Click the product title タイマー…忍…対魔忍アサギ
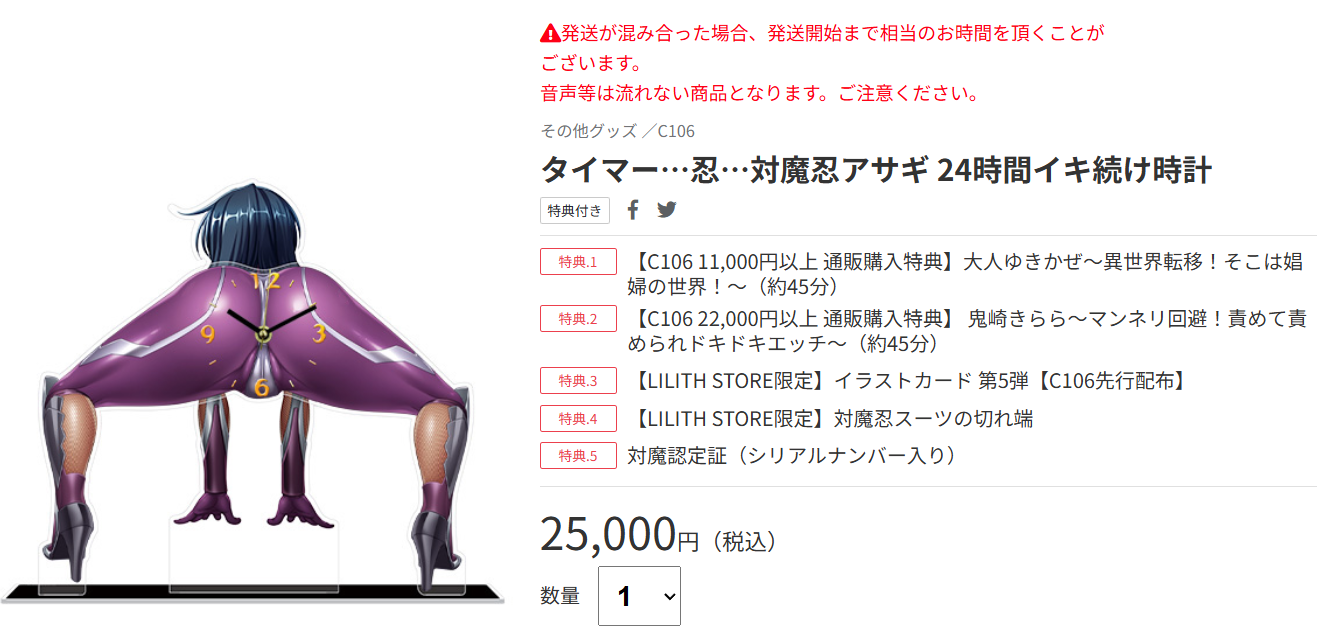The image size is (1317, 638). [876, 170]
